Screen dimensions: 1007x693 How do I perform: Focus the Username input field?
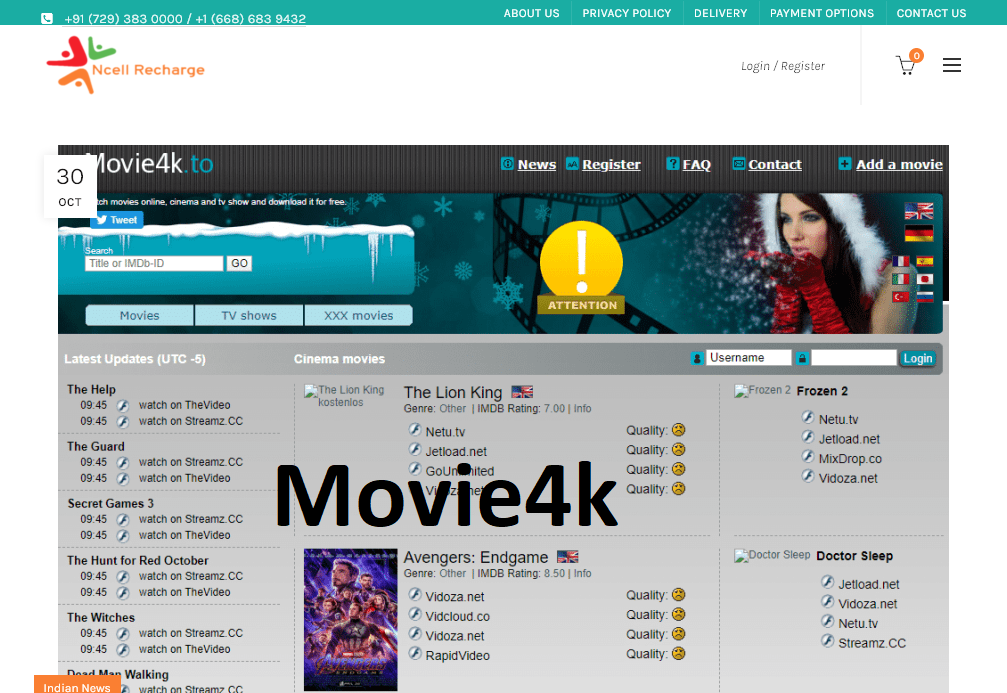coord(749,358)
